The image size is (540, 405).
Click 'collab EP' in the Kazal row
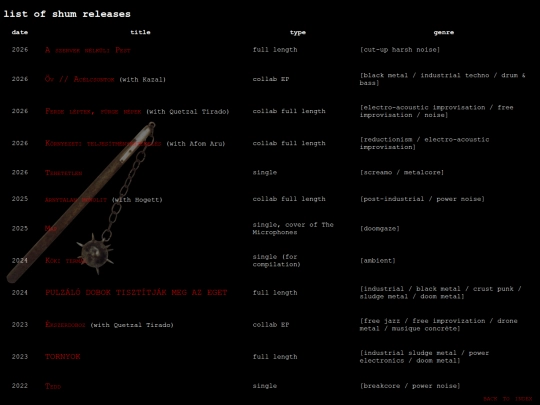(271, 79)
